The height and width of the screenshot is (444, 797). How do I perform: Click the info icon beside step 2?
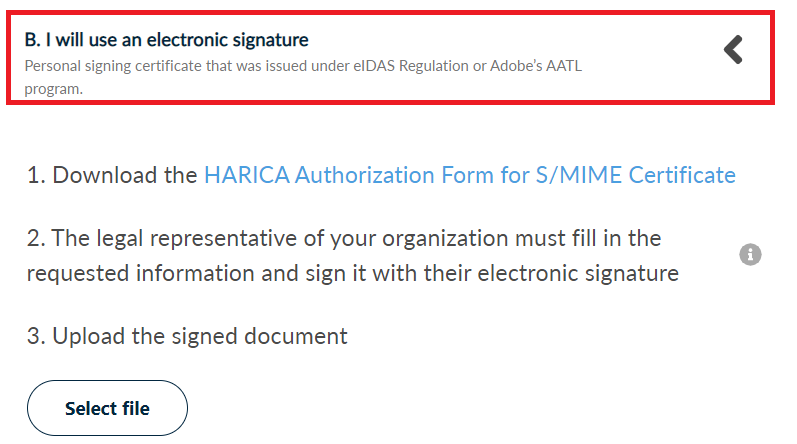coord(750,255)
